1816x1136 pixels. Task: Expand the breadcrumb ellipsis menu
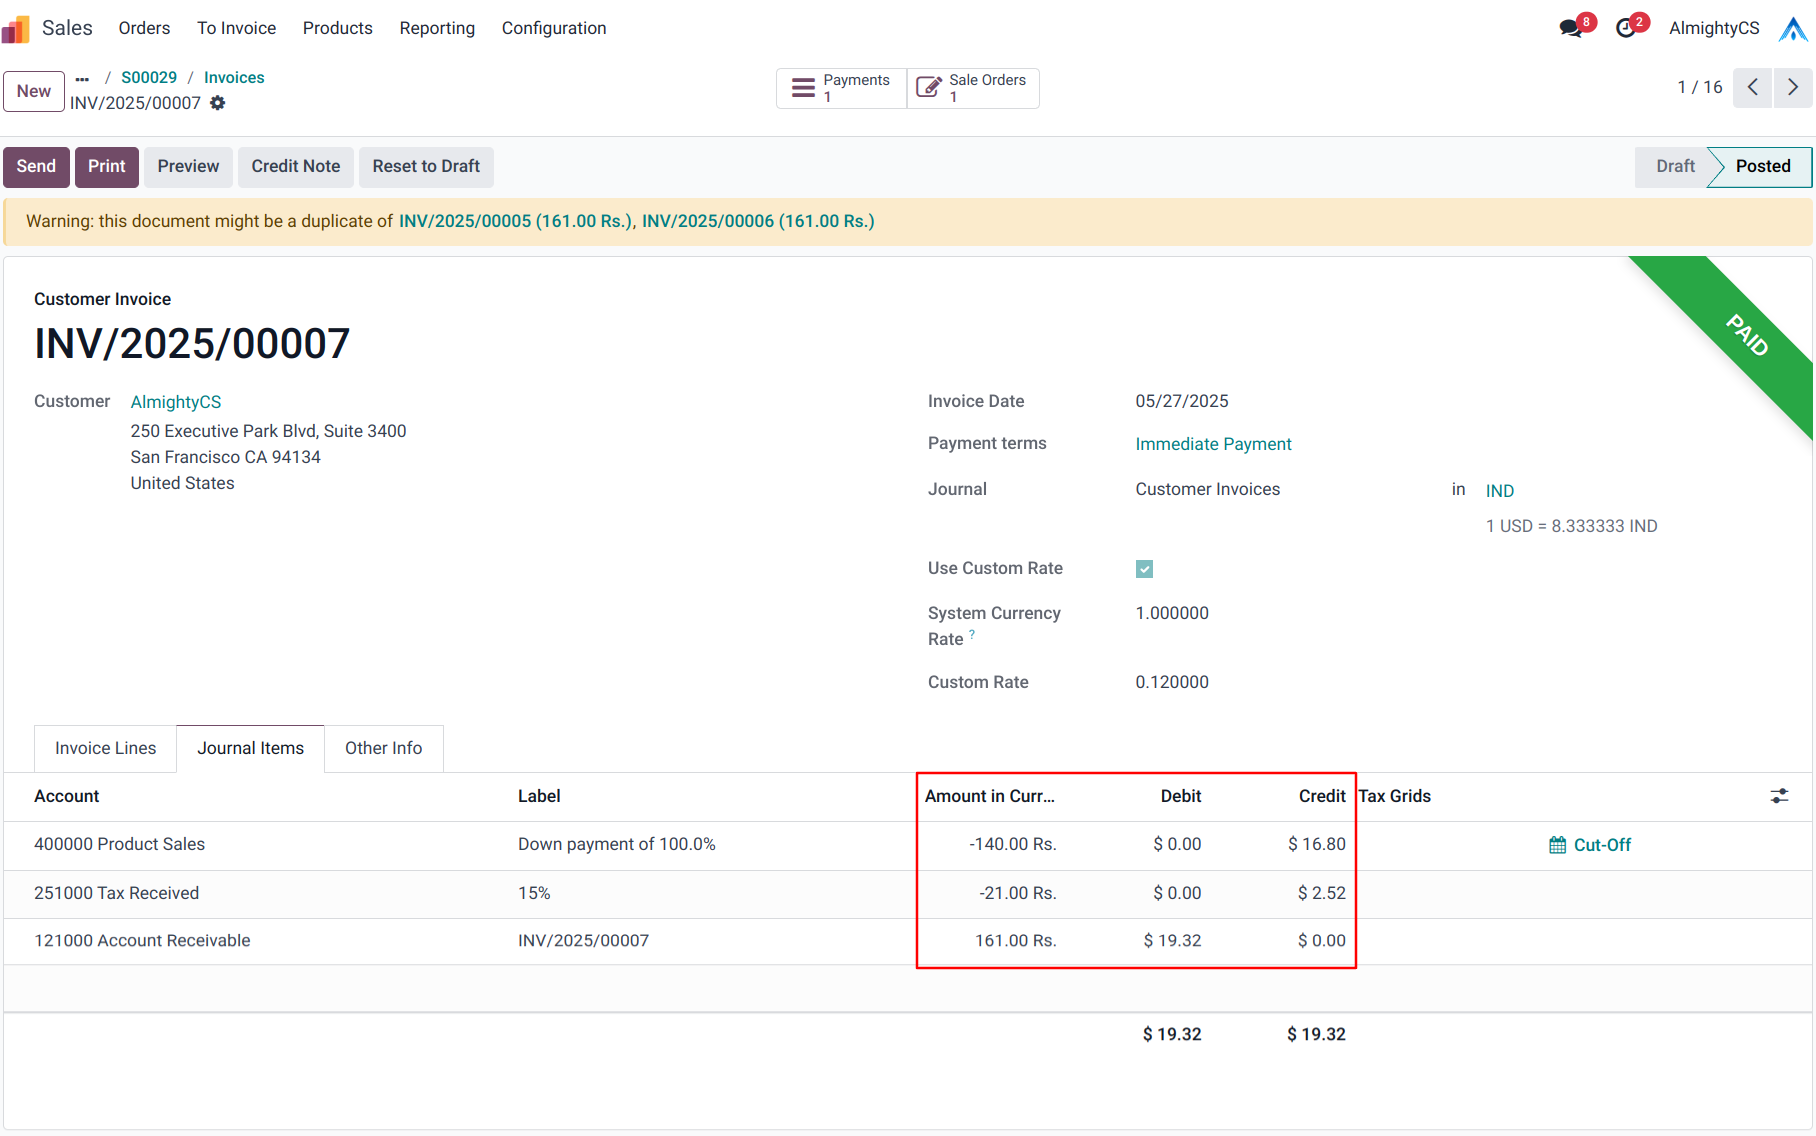(82, 78)
